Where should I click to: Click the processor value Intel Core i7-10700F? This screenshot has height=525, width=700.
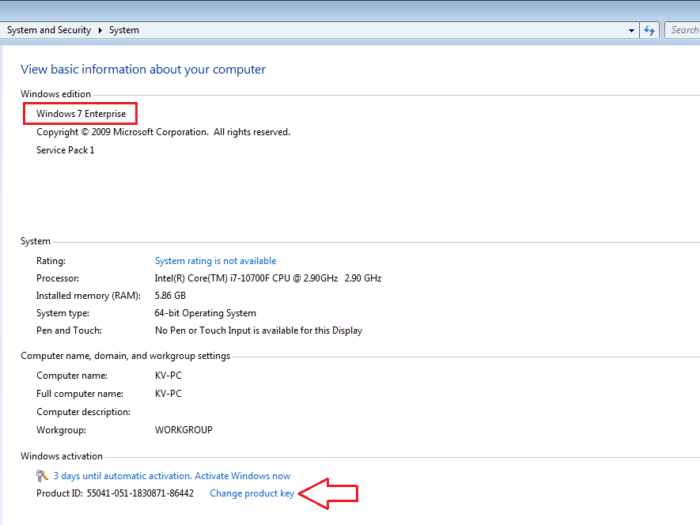(268, 278)
